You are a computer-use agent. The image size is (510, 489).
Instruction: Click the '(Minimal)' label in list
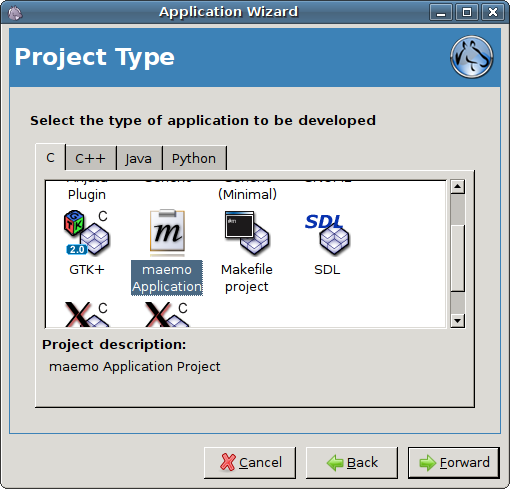[x=247, y=194]
